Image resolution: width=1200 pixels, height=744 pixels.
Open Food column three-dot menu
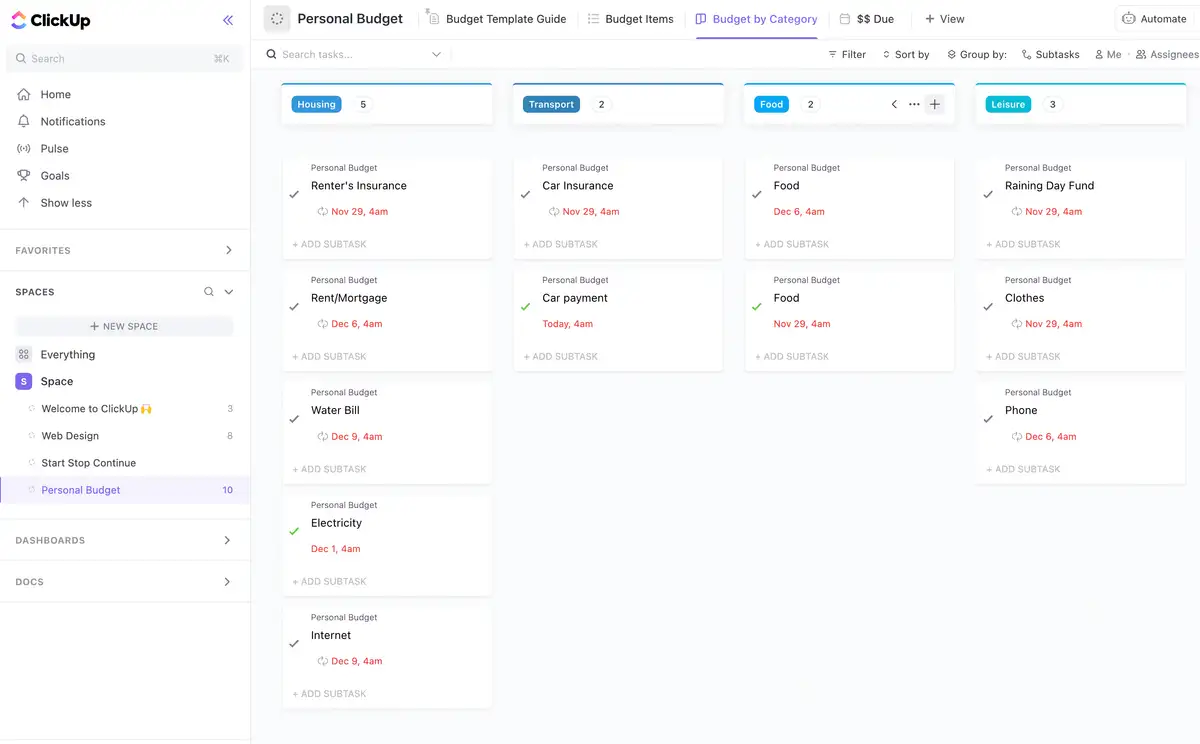click(x=914, y=104)
